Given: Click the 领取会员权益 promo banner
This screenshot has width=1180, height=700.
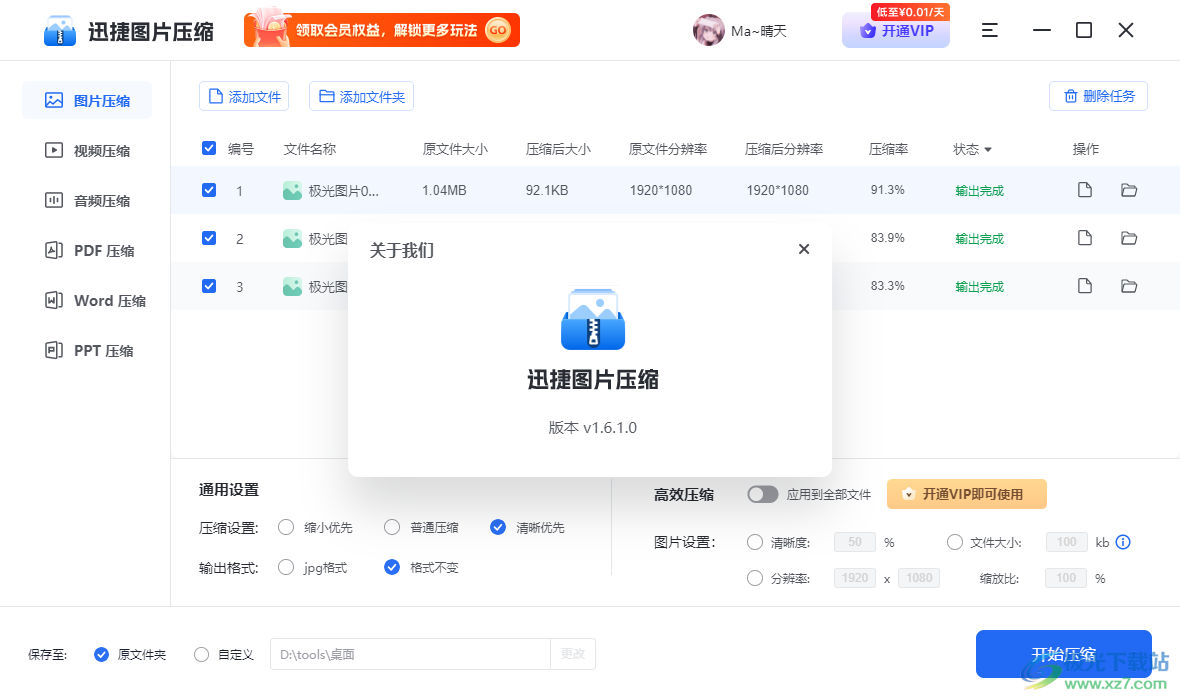Looking at the screenshot, I should pyautogui.click(x=382, y=30).
